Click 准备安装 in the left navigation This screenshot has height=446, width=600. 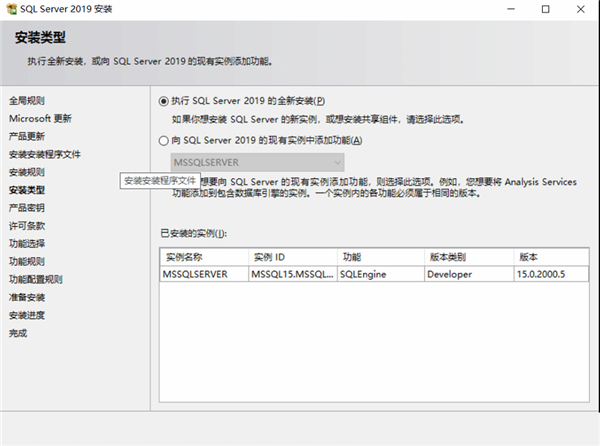click(x=27, y=298)
